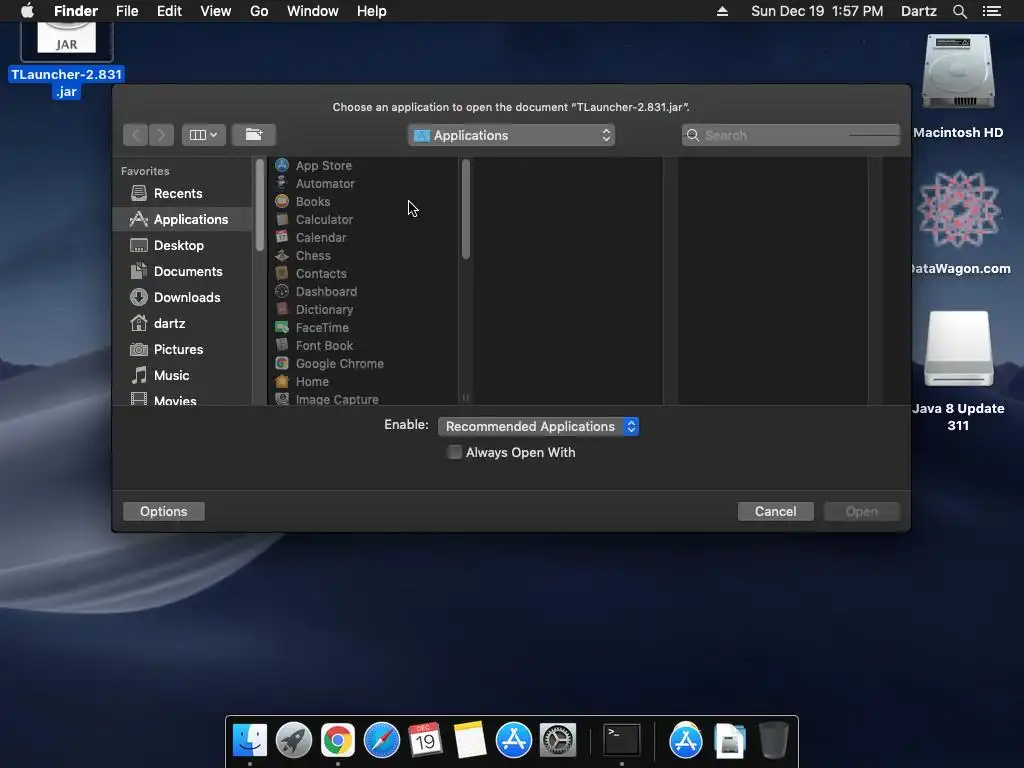Viewport: 1024px width, 768px height.
Task: Open Music folder in sidebar
Action: point(160,376)
